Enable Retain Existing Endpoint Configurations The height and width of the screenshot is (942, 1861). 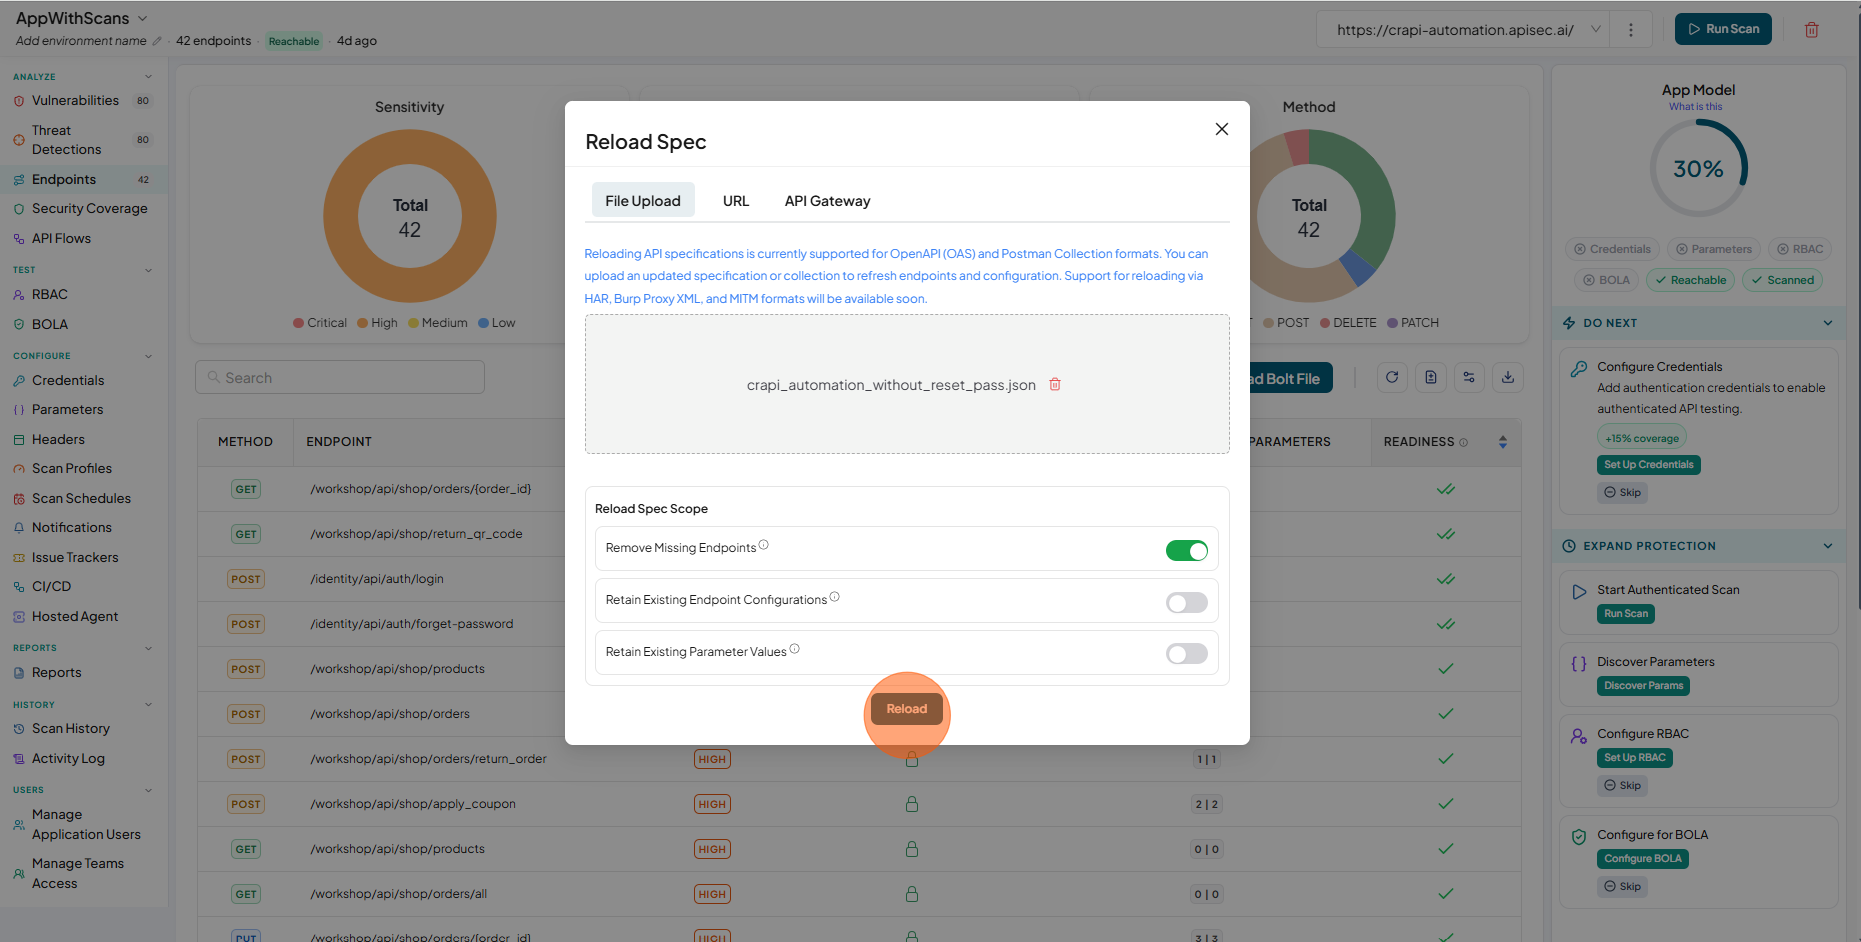point(1187,602)
